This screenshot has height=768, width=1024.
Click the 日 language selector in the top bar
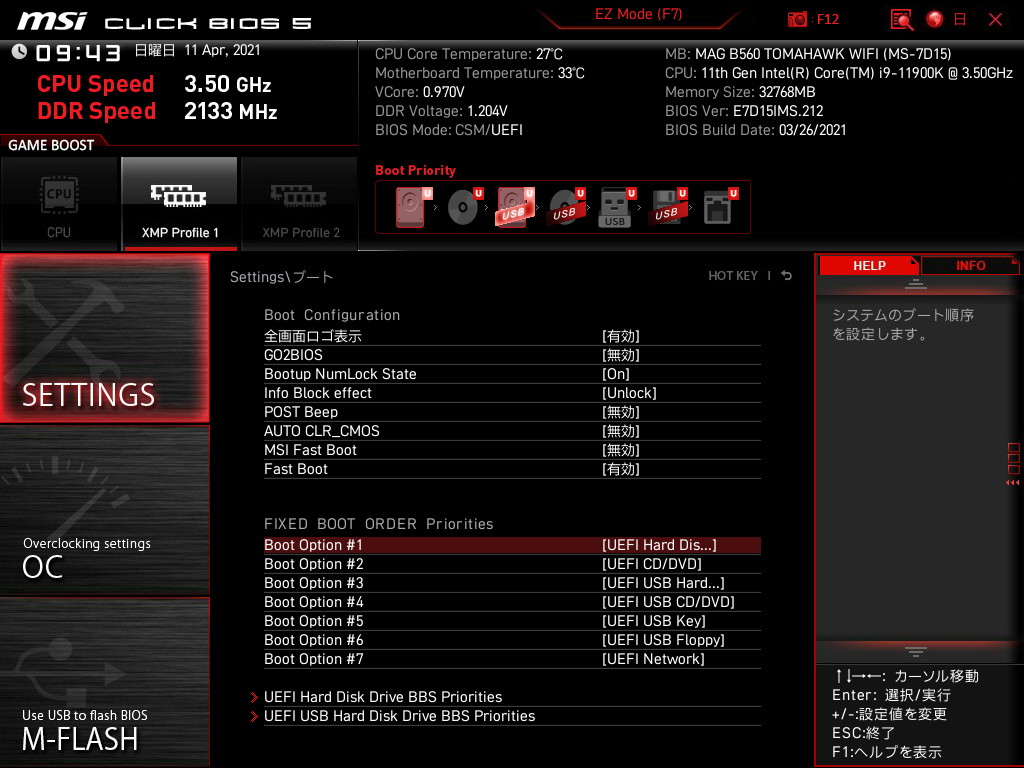(960, 20)
